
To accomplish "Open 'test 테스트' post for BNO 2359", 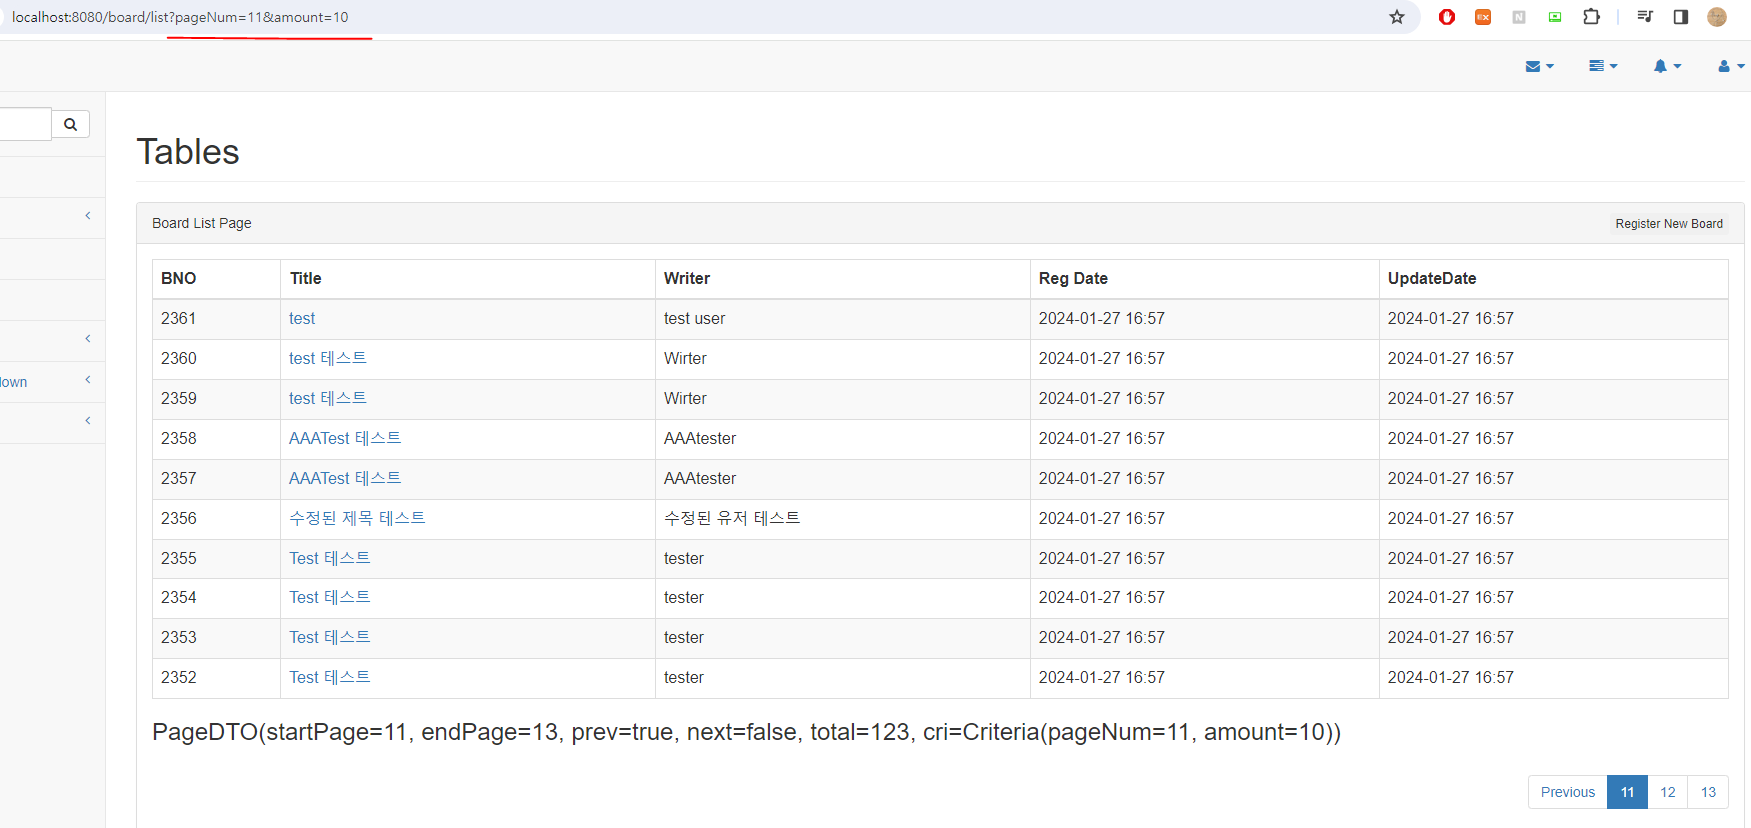I will point(328,398).
